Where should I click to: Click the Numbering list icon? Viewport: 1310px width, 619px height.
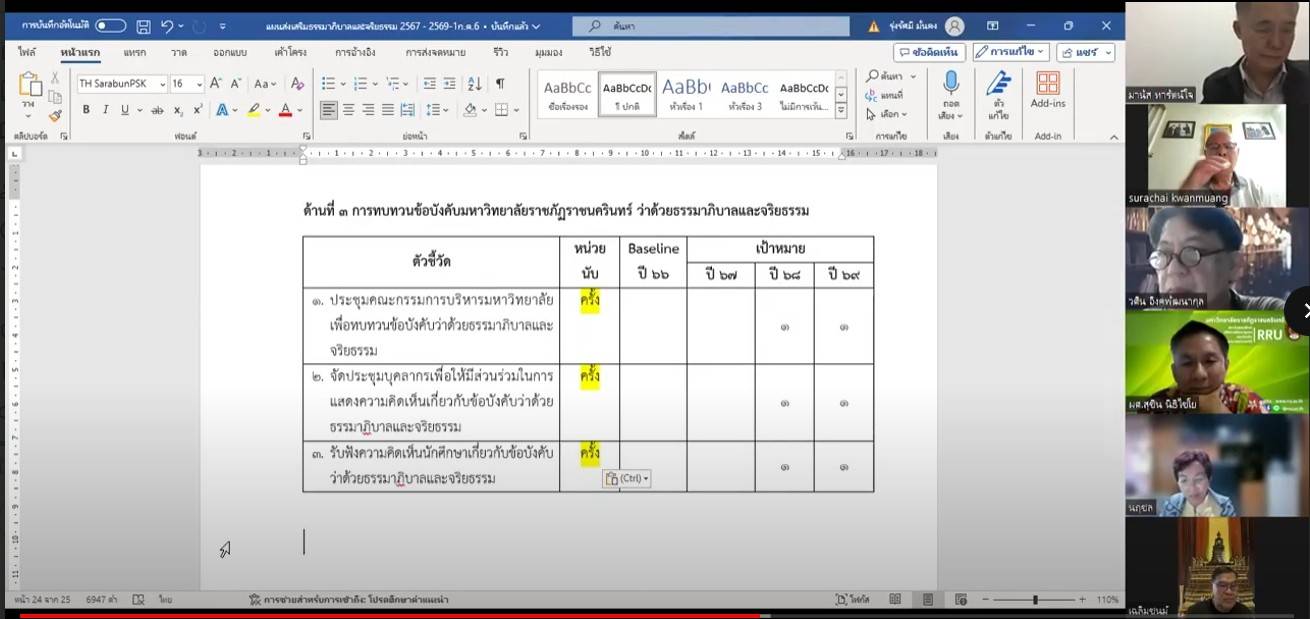tap(360, 84)
